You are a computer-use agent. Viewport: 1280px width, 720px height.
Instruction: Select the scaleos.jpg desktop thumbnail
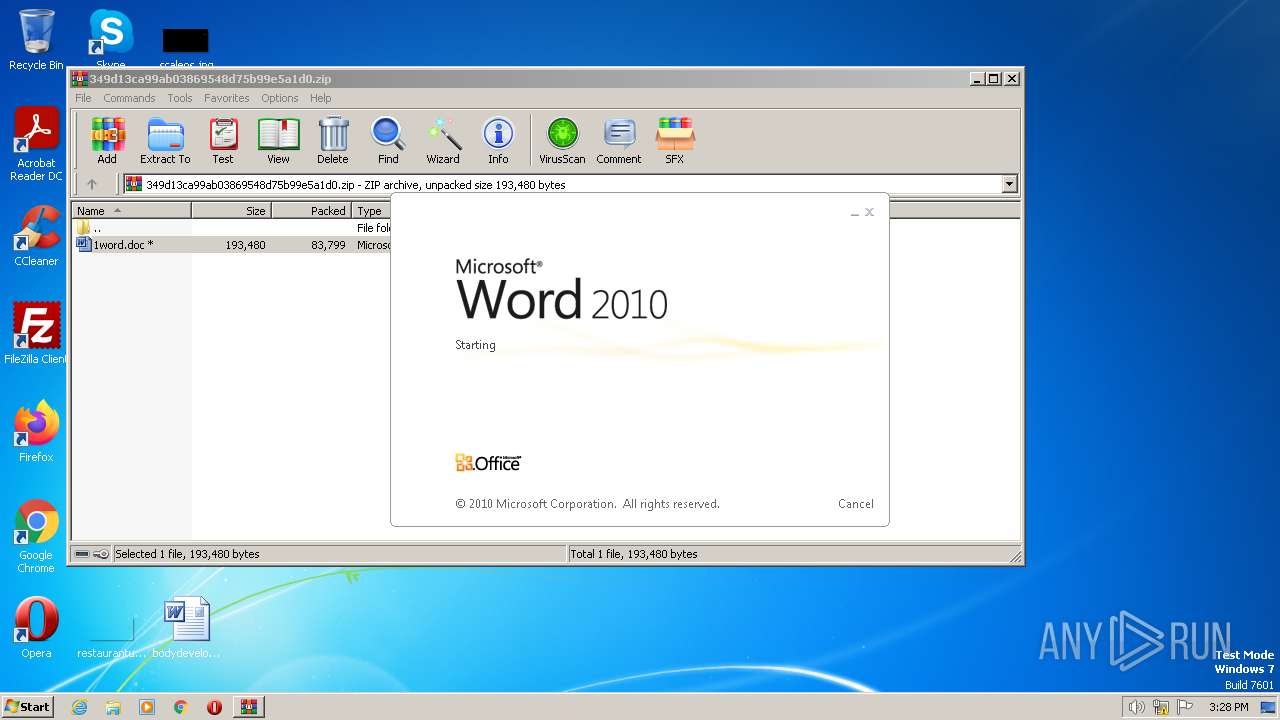(x=186, y=48)
